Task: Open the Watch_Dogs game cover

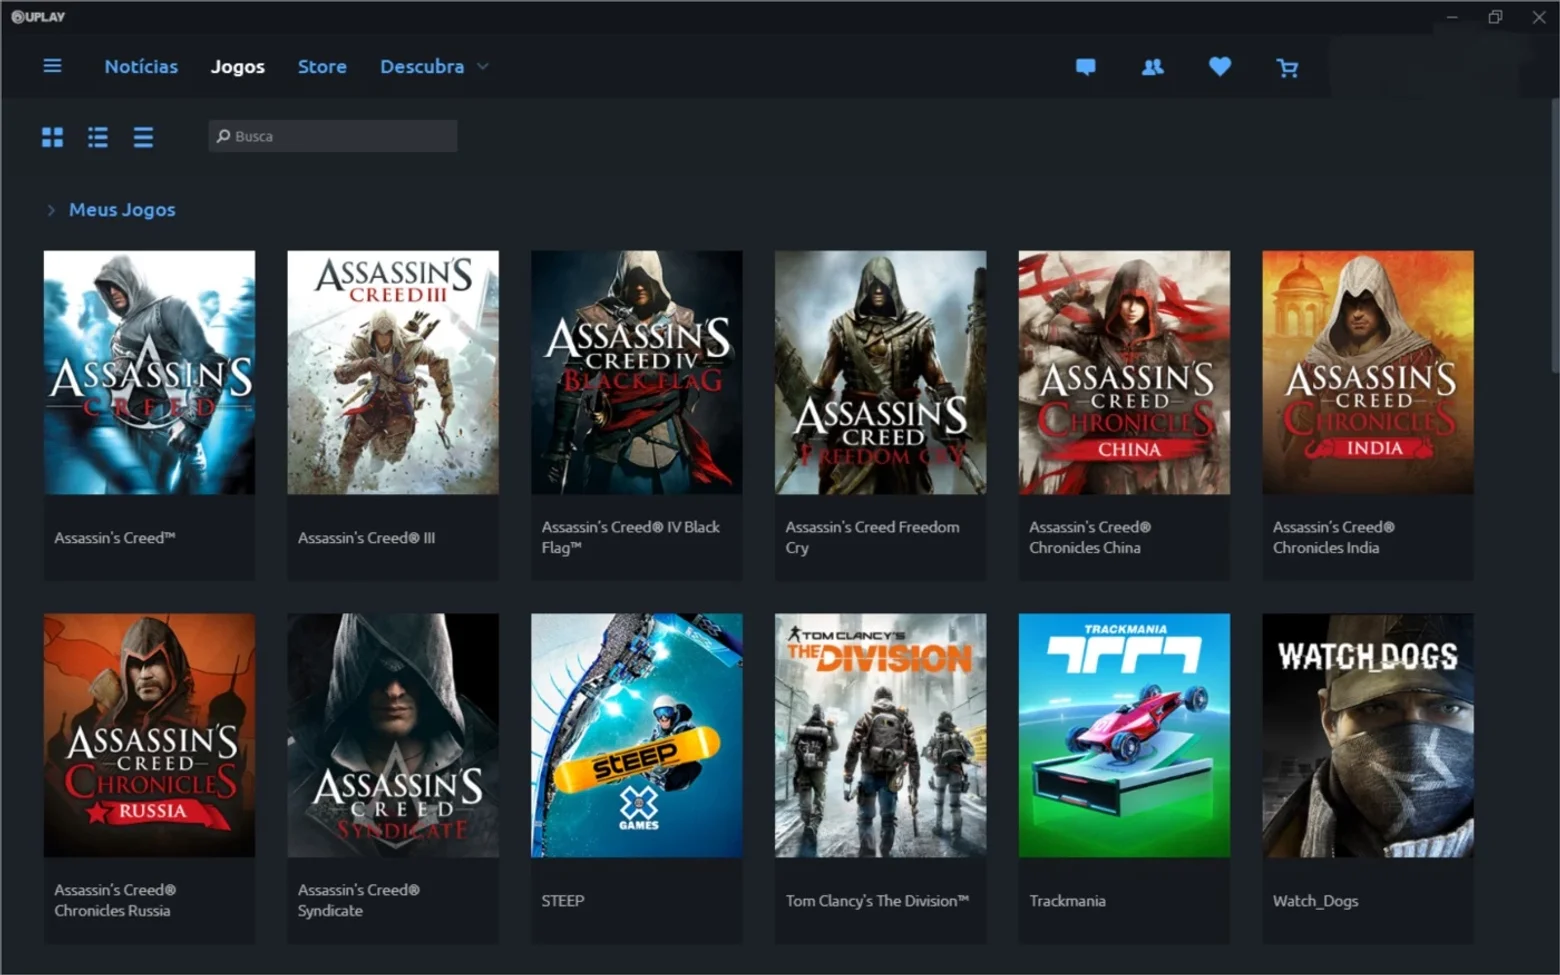Action: tap(1368, 735)
